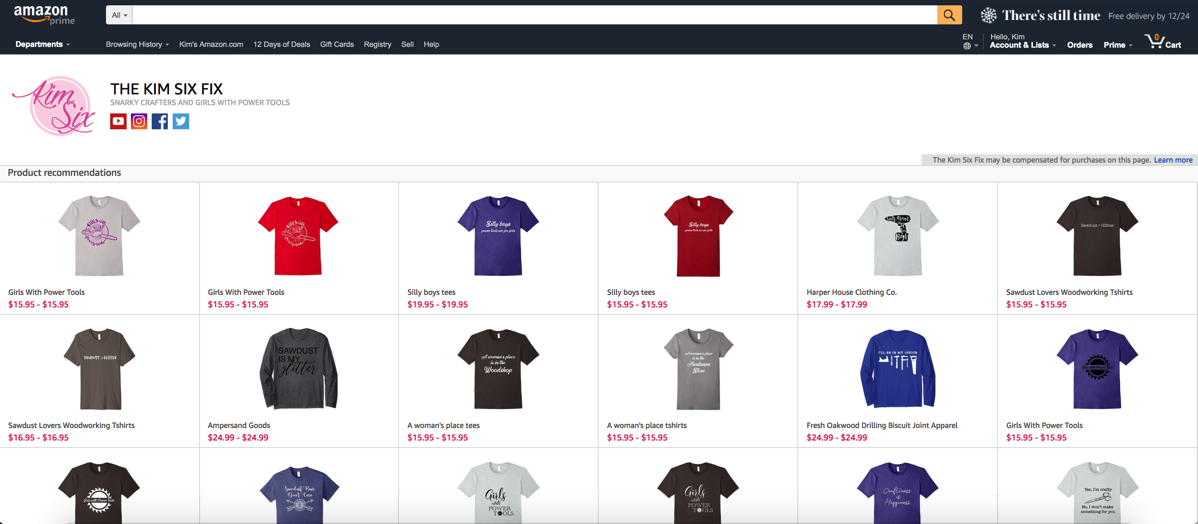Click THE KIM SIX FIX heading
The height and width of the screenshot is (524, 1198).
pyautogui.click(x=167, y=89)
